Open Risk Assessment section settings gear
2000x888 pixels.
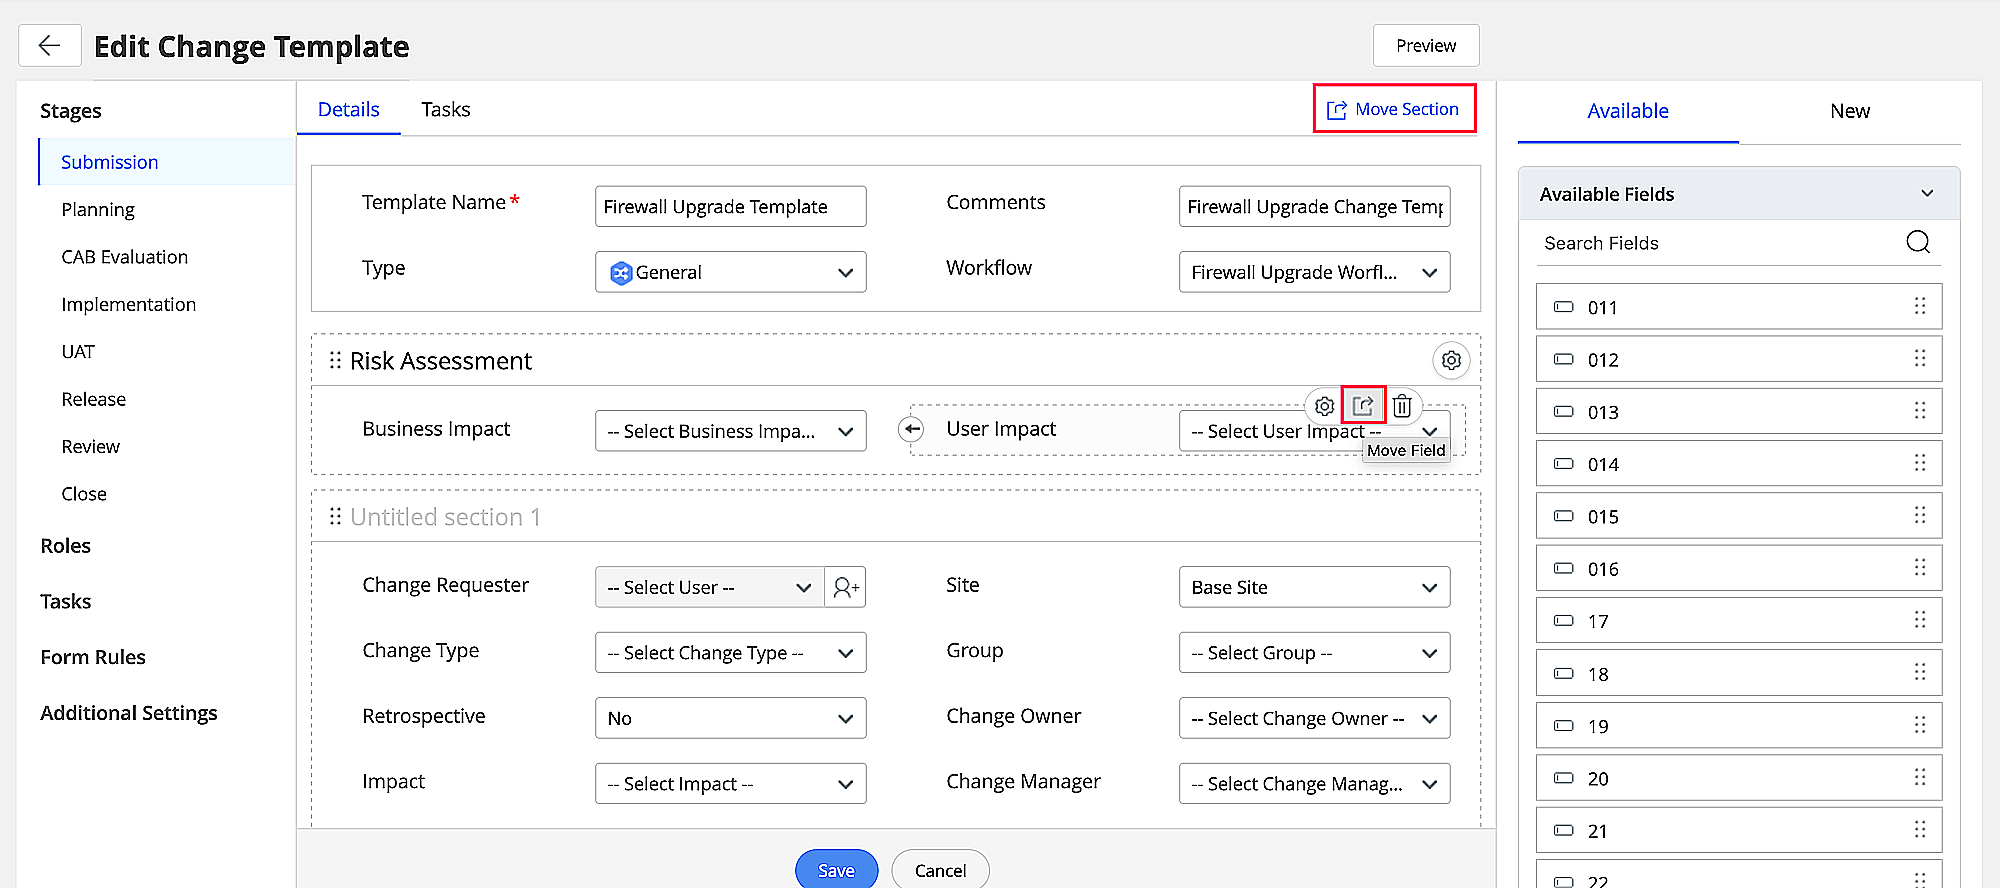pyautogui.click(x=1451, y=360)
